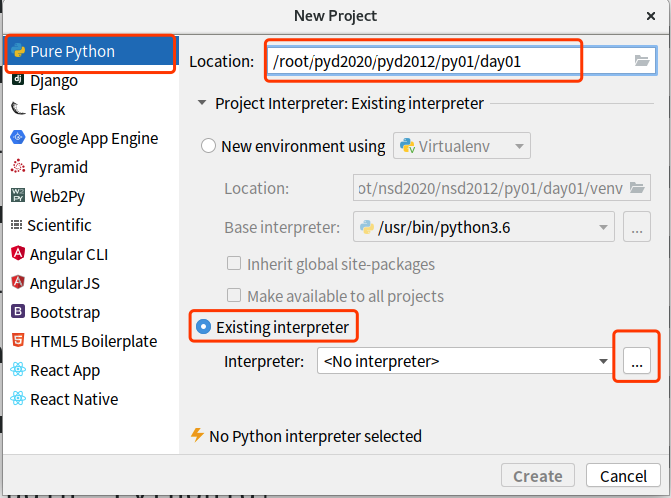Choose the Flask project icon

click(x=18, y=109)
